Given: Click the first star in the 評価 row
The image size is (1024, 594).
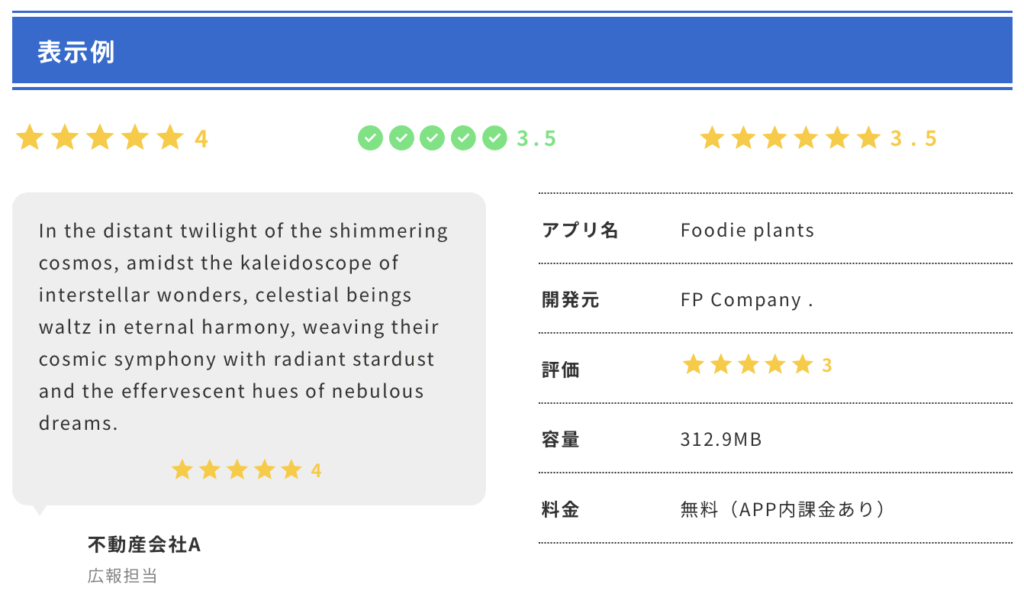Looking at the screenshot, I should [693, 364].
